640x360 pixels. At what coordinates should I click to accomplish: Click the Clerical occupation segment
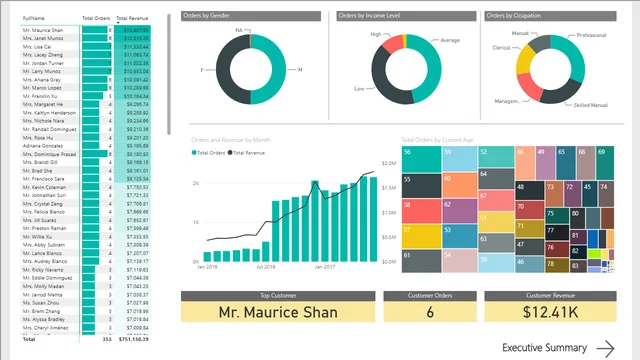point(524,60)
